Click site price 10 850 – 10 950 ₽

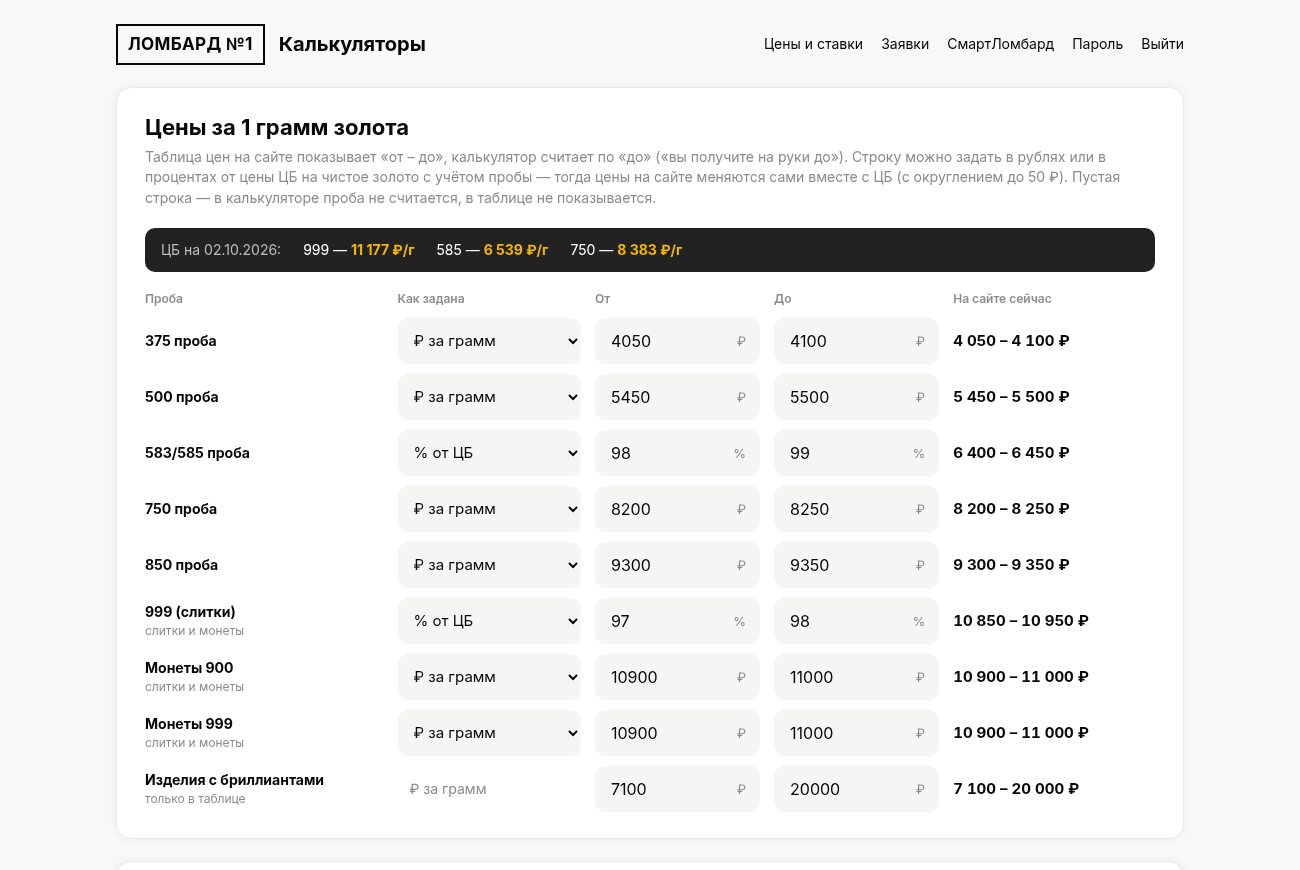coord(1021,621)
